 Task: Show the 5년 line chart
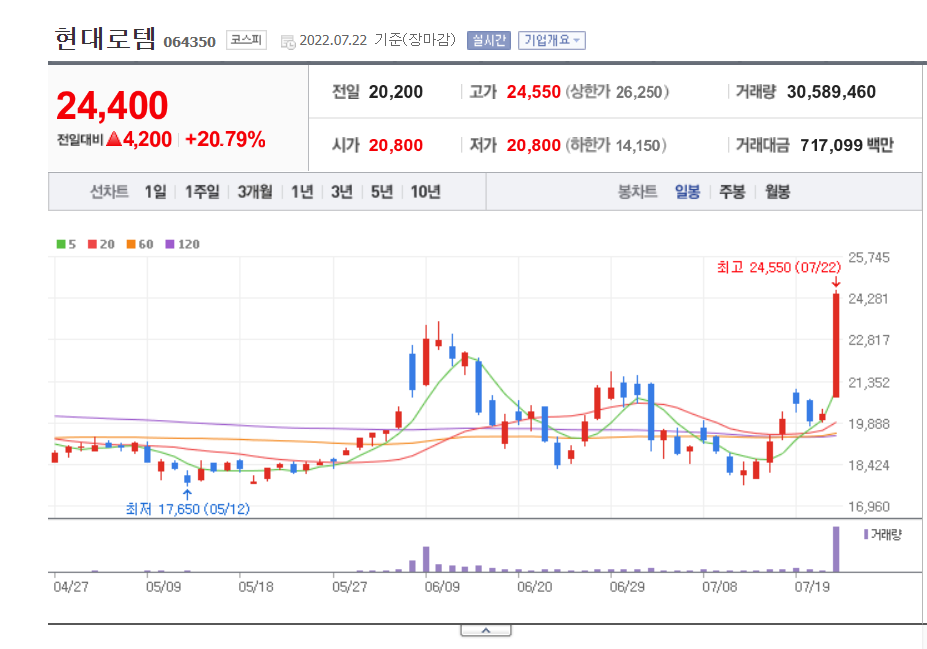pos(382,192)
